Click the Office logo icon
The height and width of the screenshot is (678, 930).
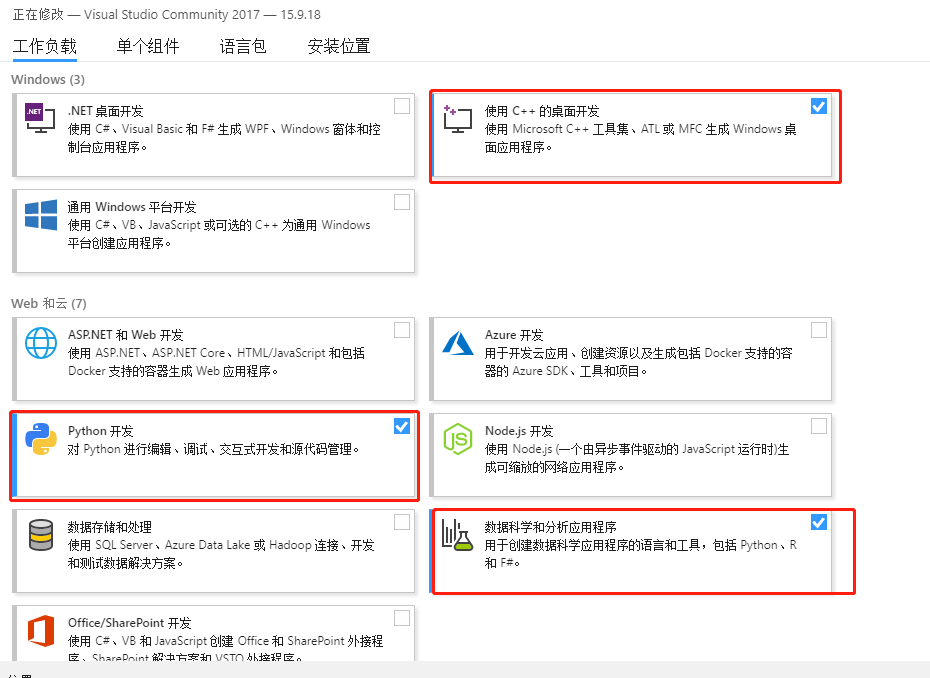point(41,631)
